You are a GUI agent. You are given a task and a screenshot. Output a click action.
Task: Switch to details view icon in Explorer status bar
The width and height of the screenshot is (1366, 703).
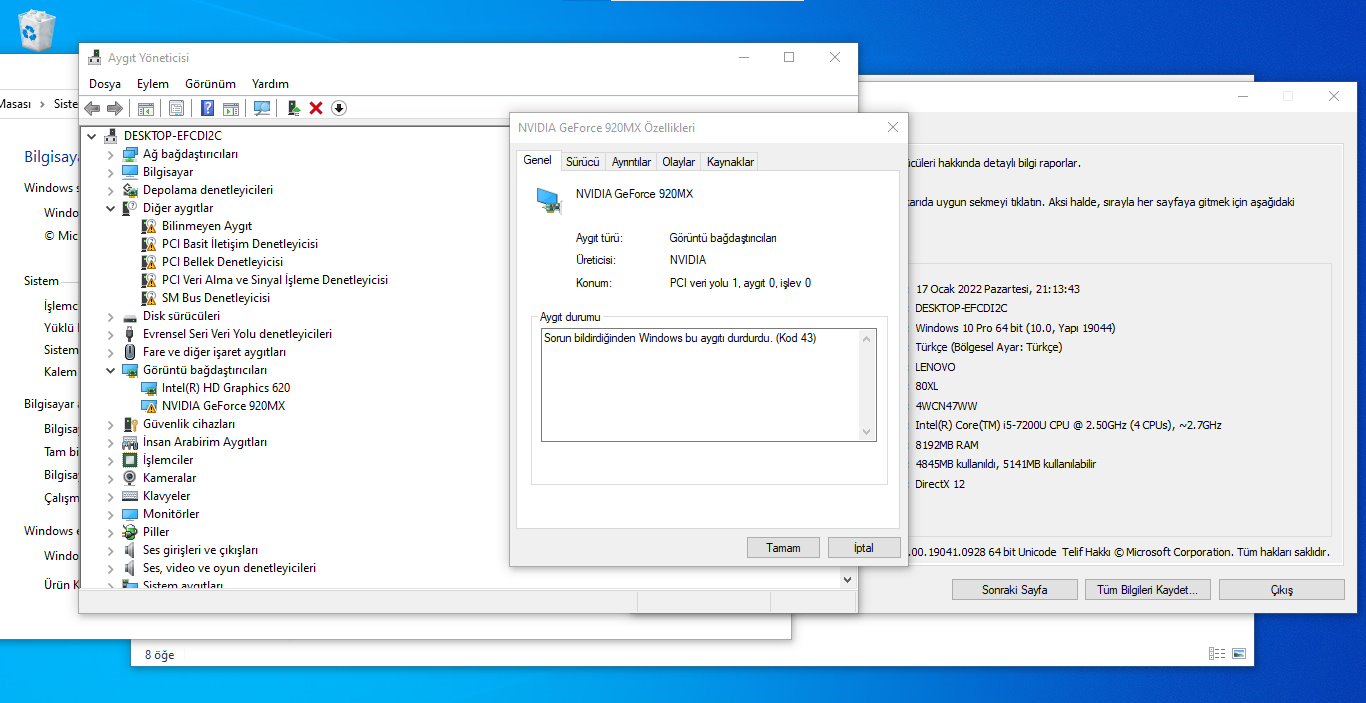pyautogui.click(x=1217, y=654)
